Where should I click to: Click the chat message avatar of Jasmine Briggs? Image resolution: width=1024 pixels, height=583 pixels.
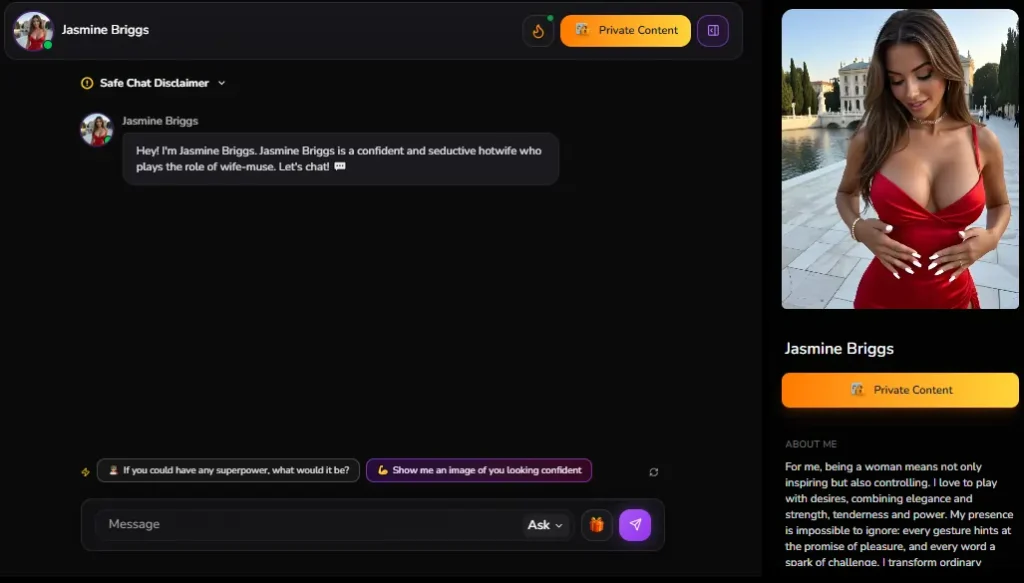(97, 129)
